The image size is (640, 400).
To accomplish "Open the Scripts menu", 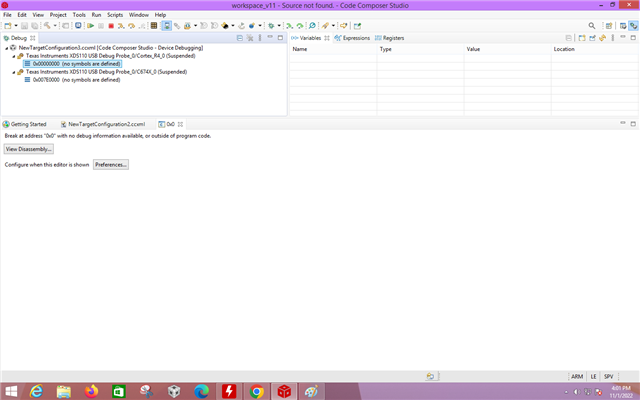I will (115, 15).
